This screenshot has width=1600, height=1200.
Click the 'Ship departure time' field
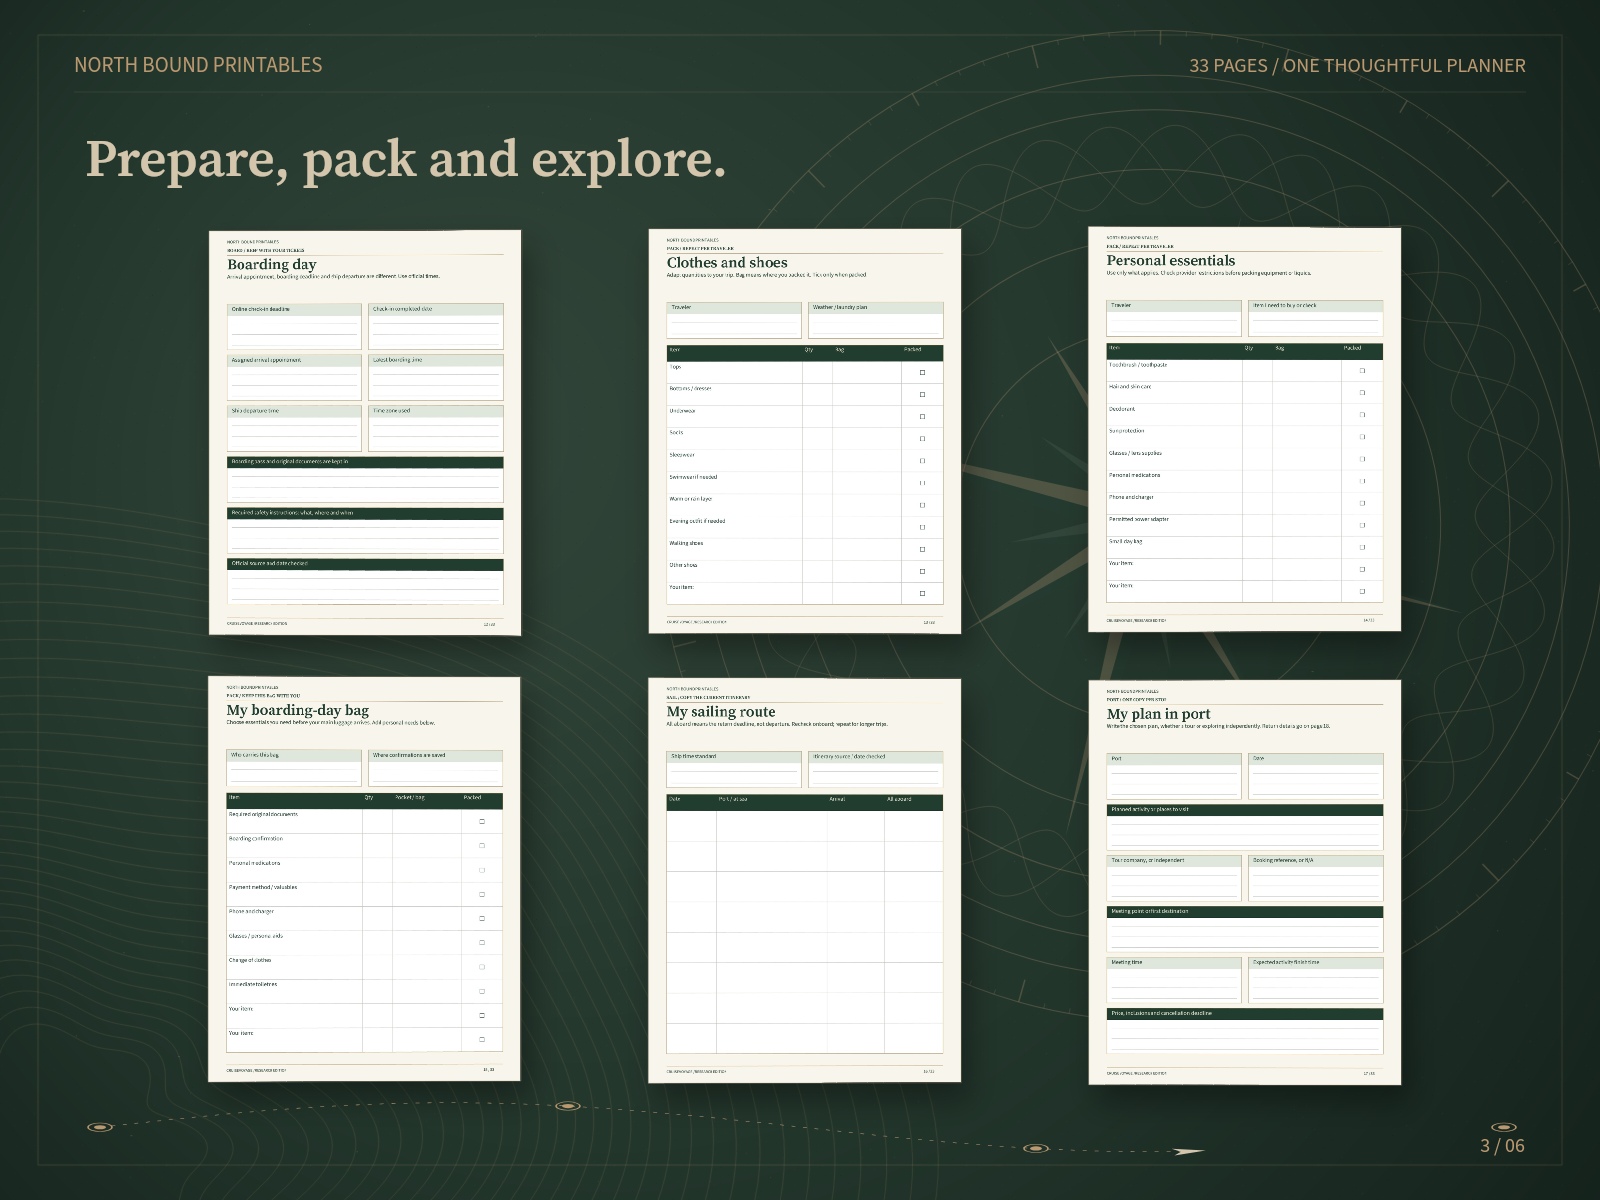(x=294, y=428)
